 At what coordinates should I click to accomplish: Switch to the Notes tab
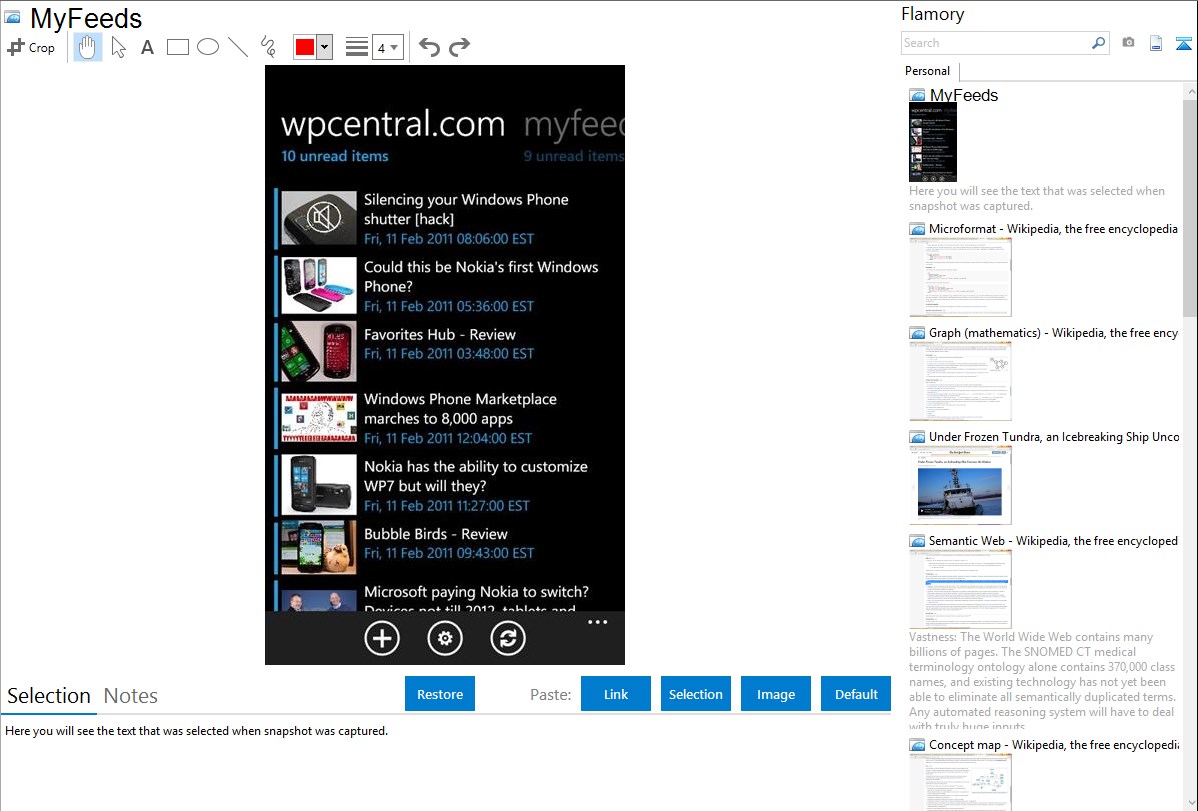tap(131, 696)
